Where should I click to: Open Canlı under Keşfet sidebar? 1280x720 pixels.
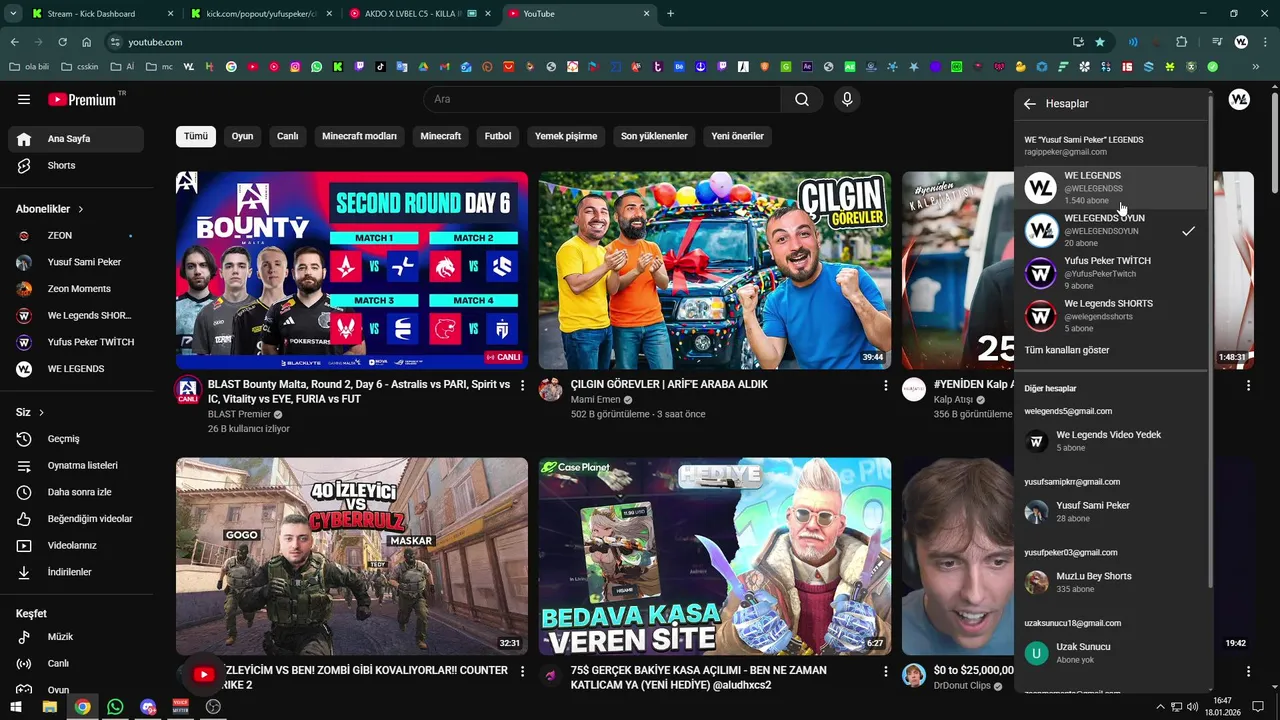(76, 664)
